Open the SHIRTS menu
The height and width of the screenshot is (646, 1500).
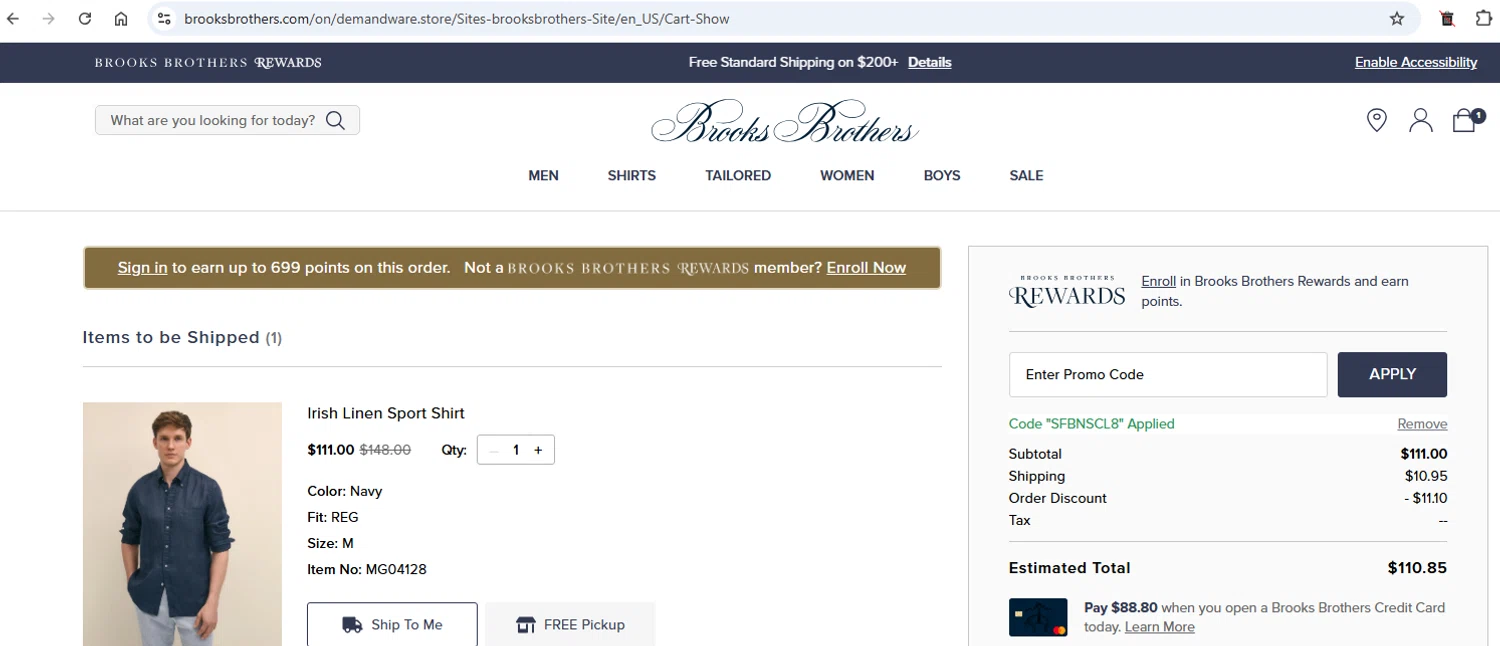632,176
